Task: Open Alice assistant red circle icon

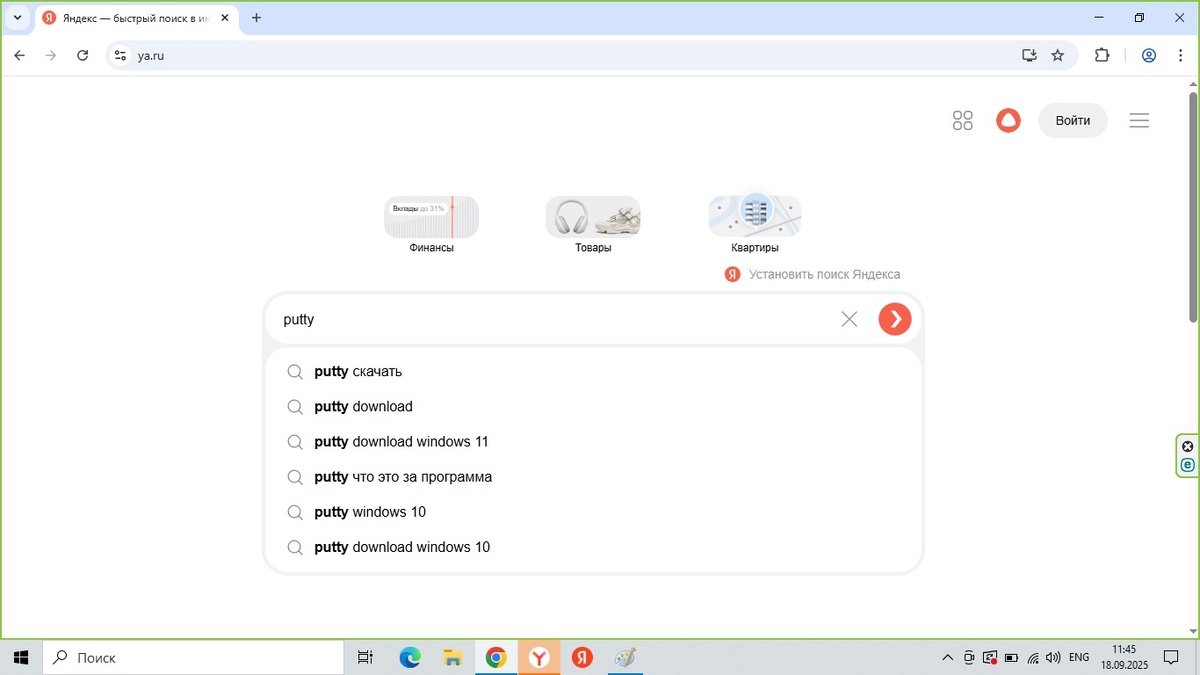Action: point(1008,121)
